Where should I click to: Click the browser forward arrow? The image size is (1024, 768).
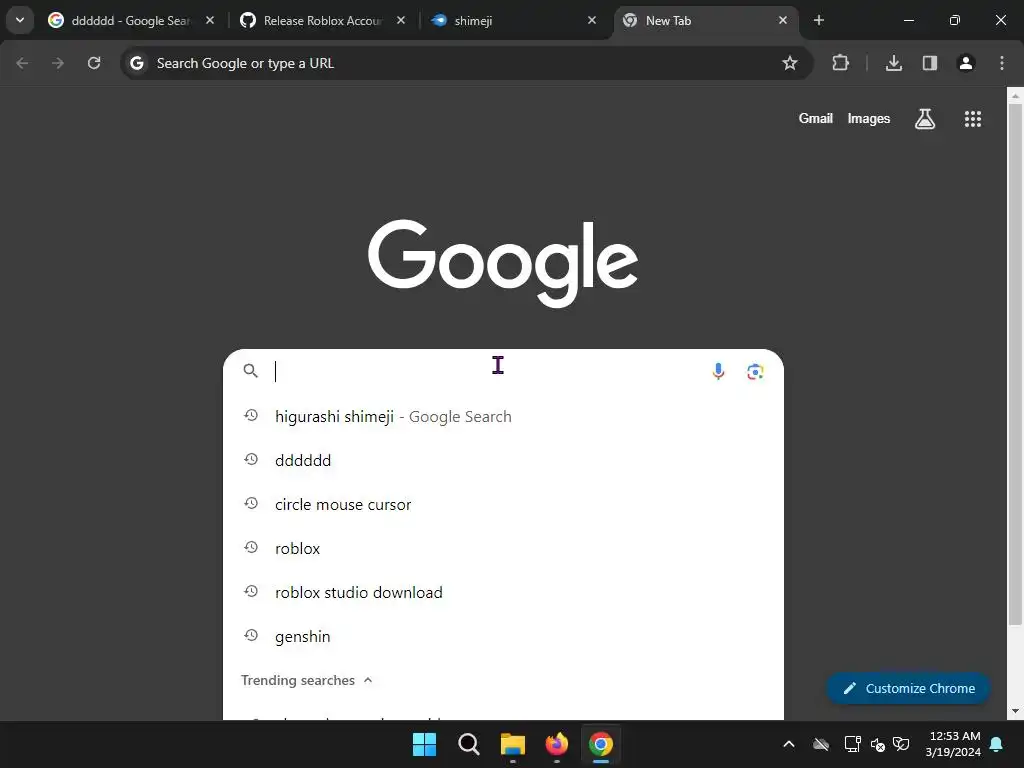tap(58, 63)
